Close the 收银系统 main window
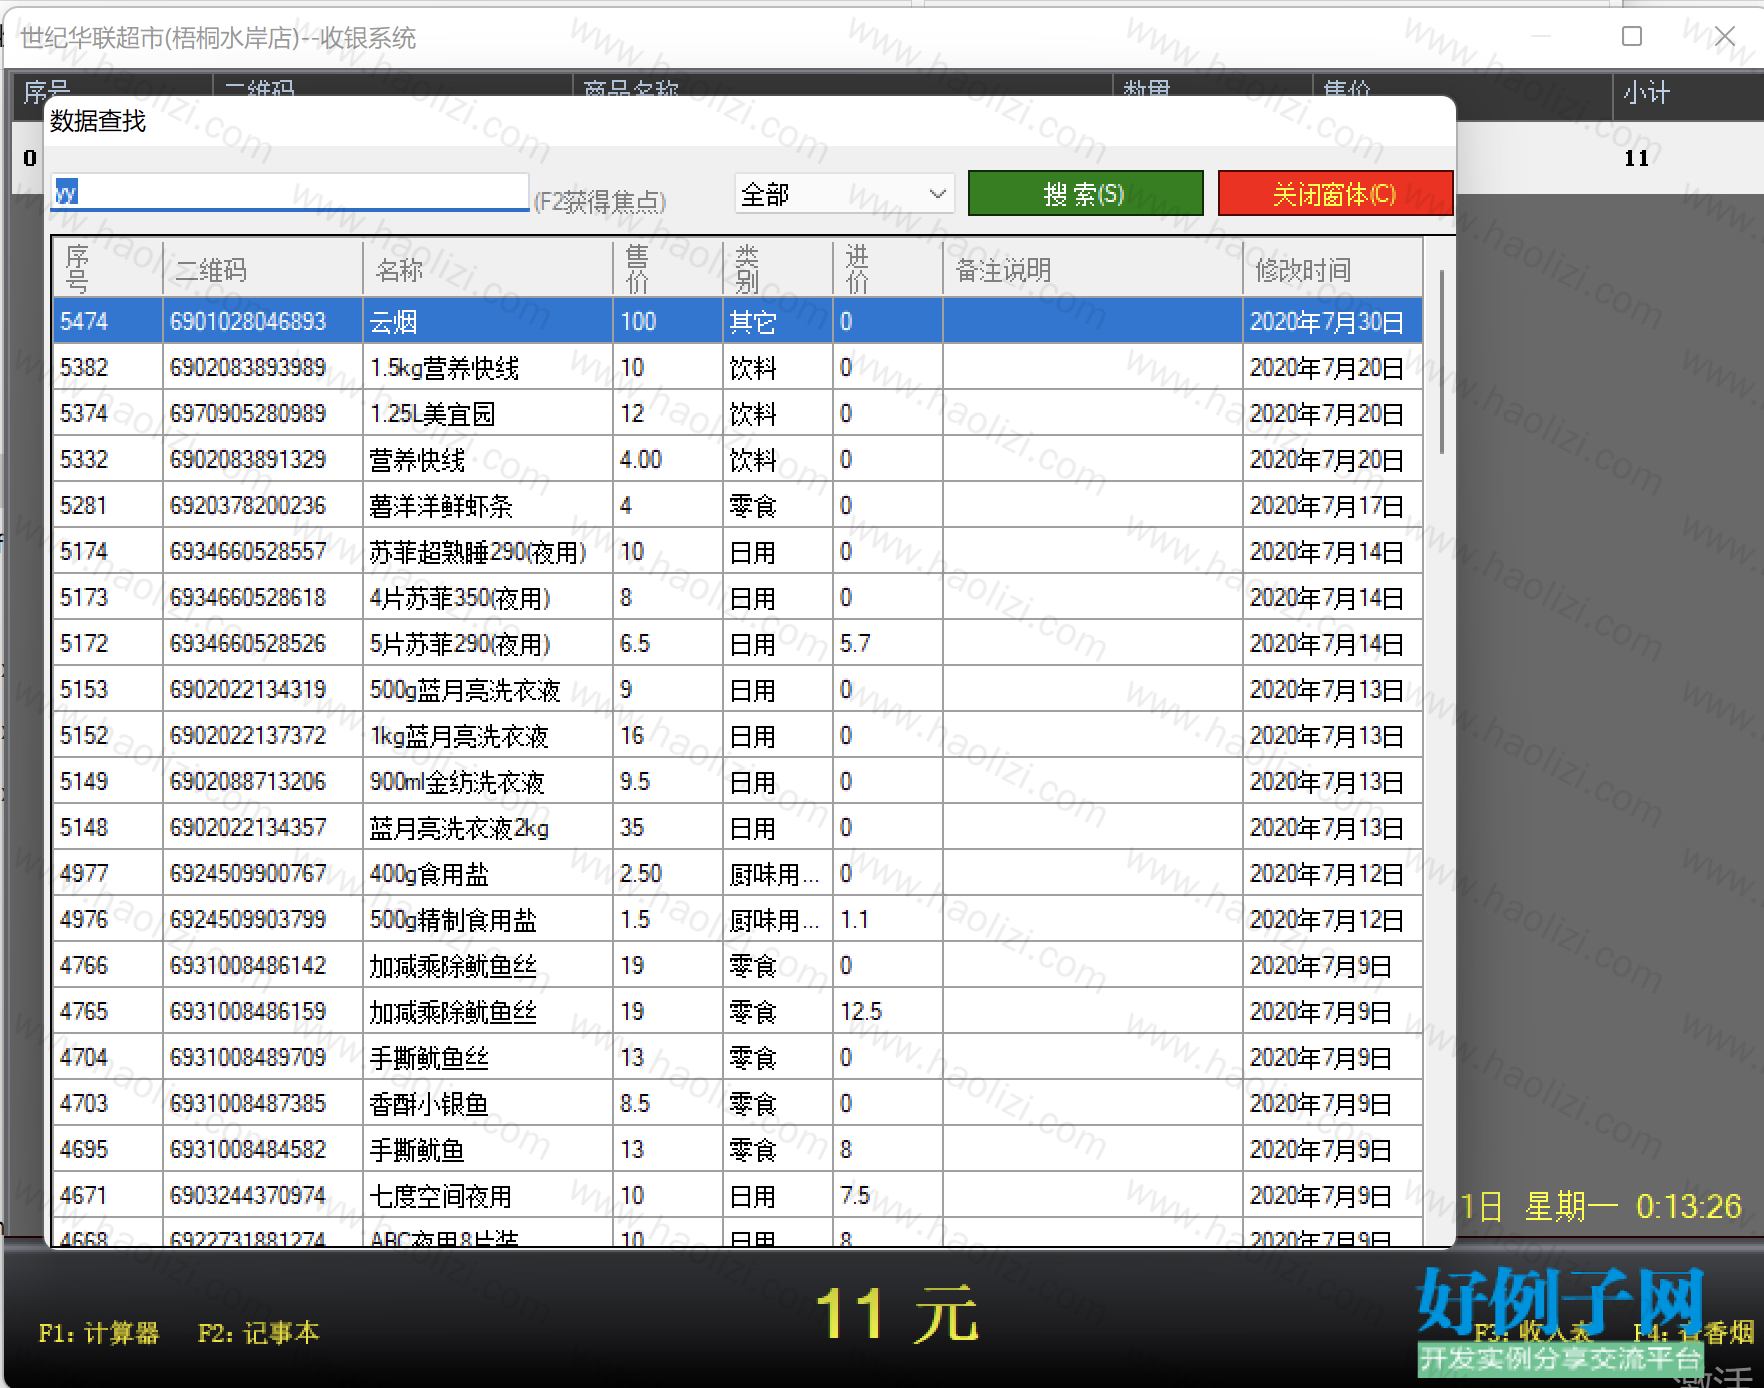This screenshot has width=1764, height=1388. [x=1725, y=37]
